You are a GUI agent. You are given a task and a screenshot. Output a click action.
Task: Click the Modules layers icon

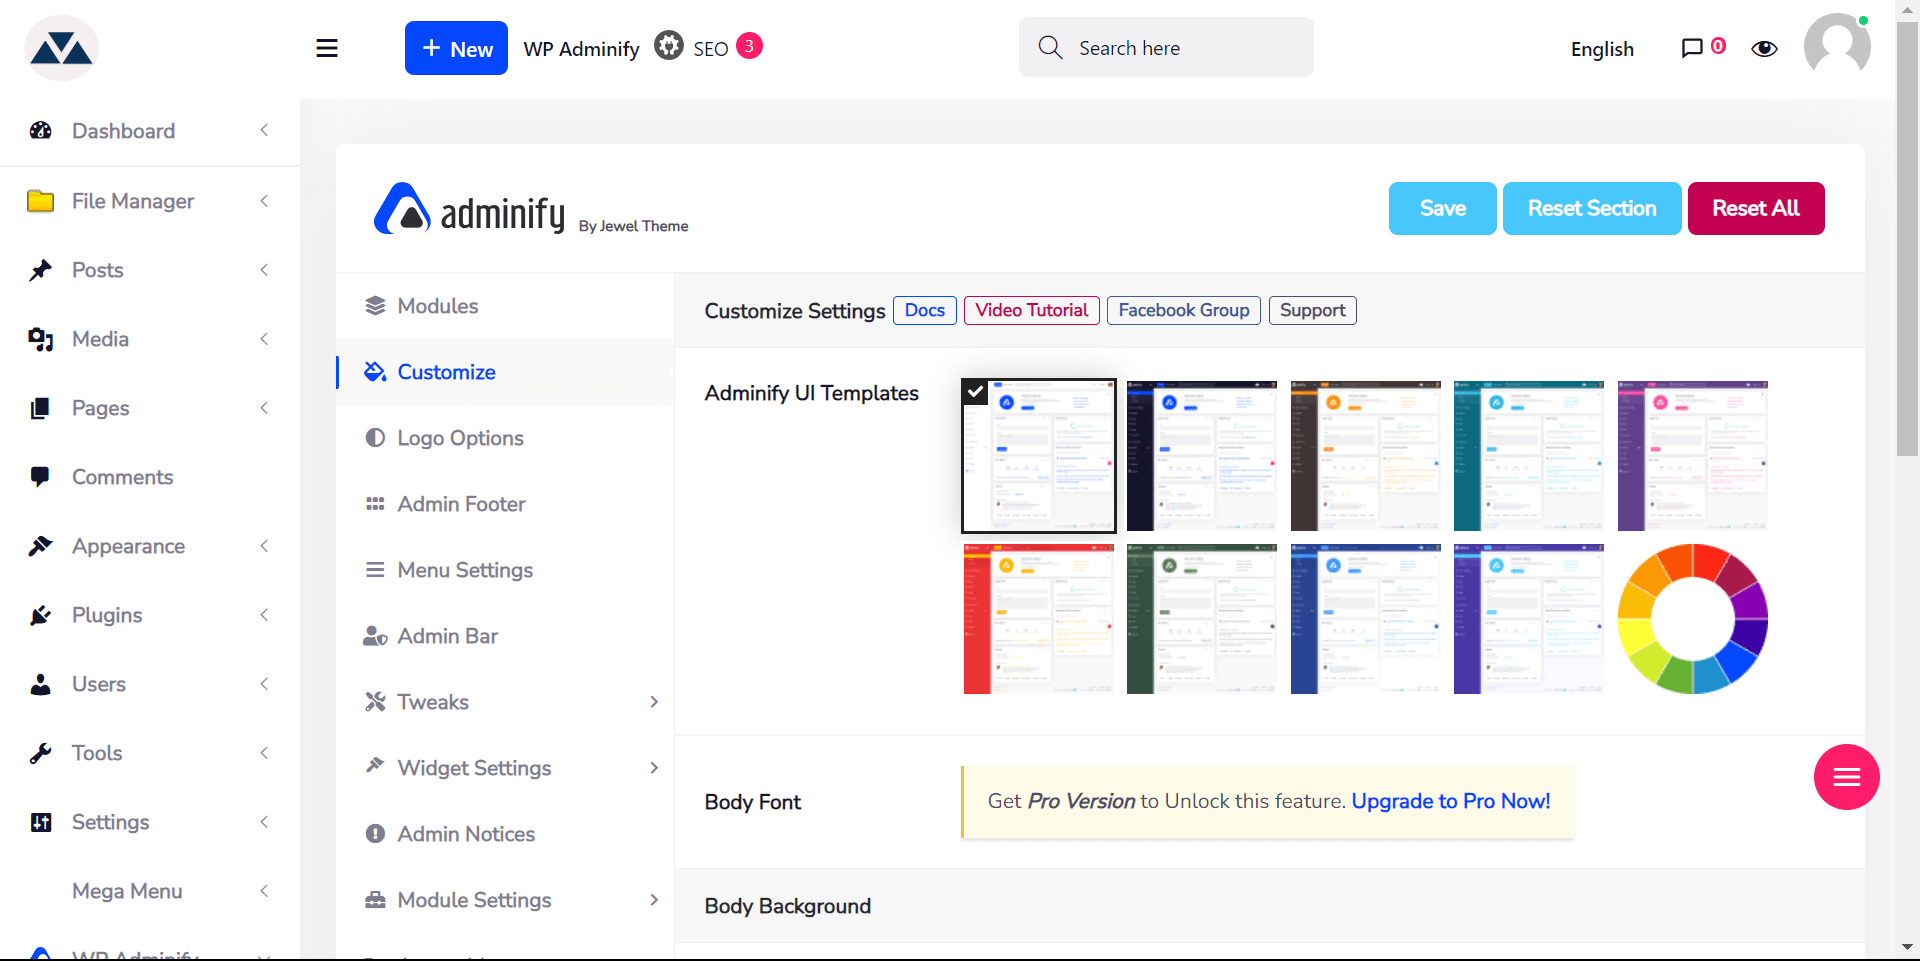[375, 306]
